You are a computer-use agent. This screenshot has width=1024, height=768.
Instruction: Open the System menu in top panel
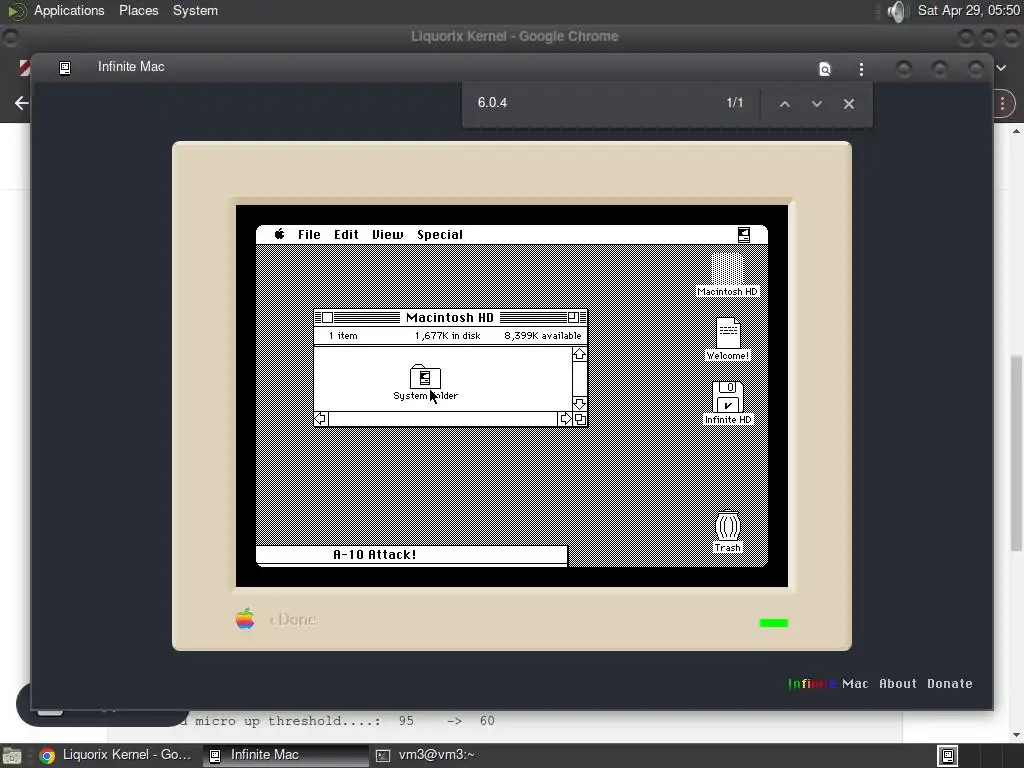point(195,10)
